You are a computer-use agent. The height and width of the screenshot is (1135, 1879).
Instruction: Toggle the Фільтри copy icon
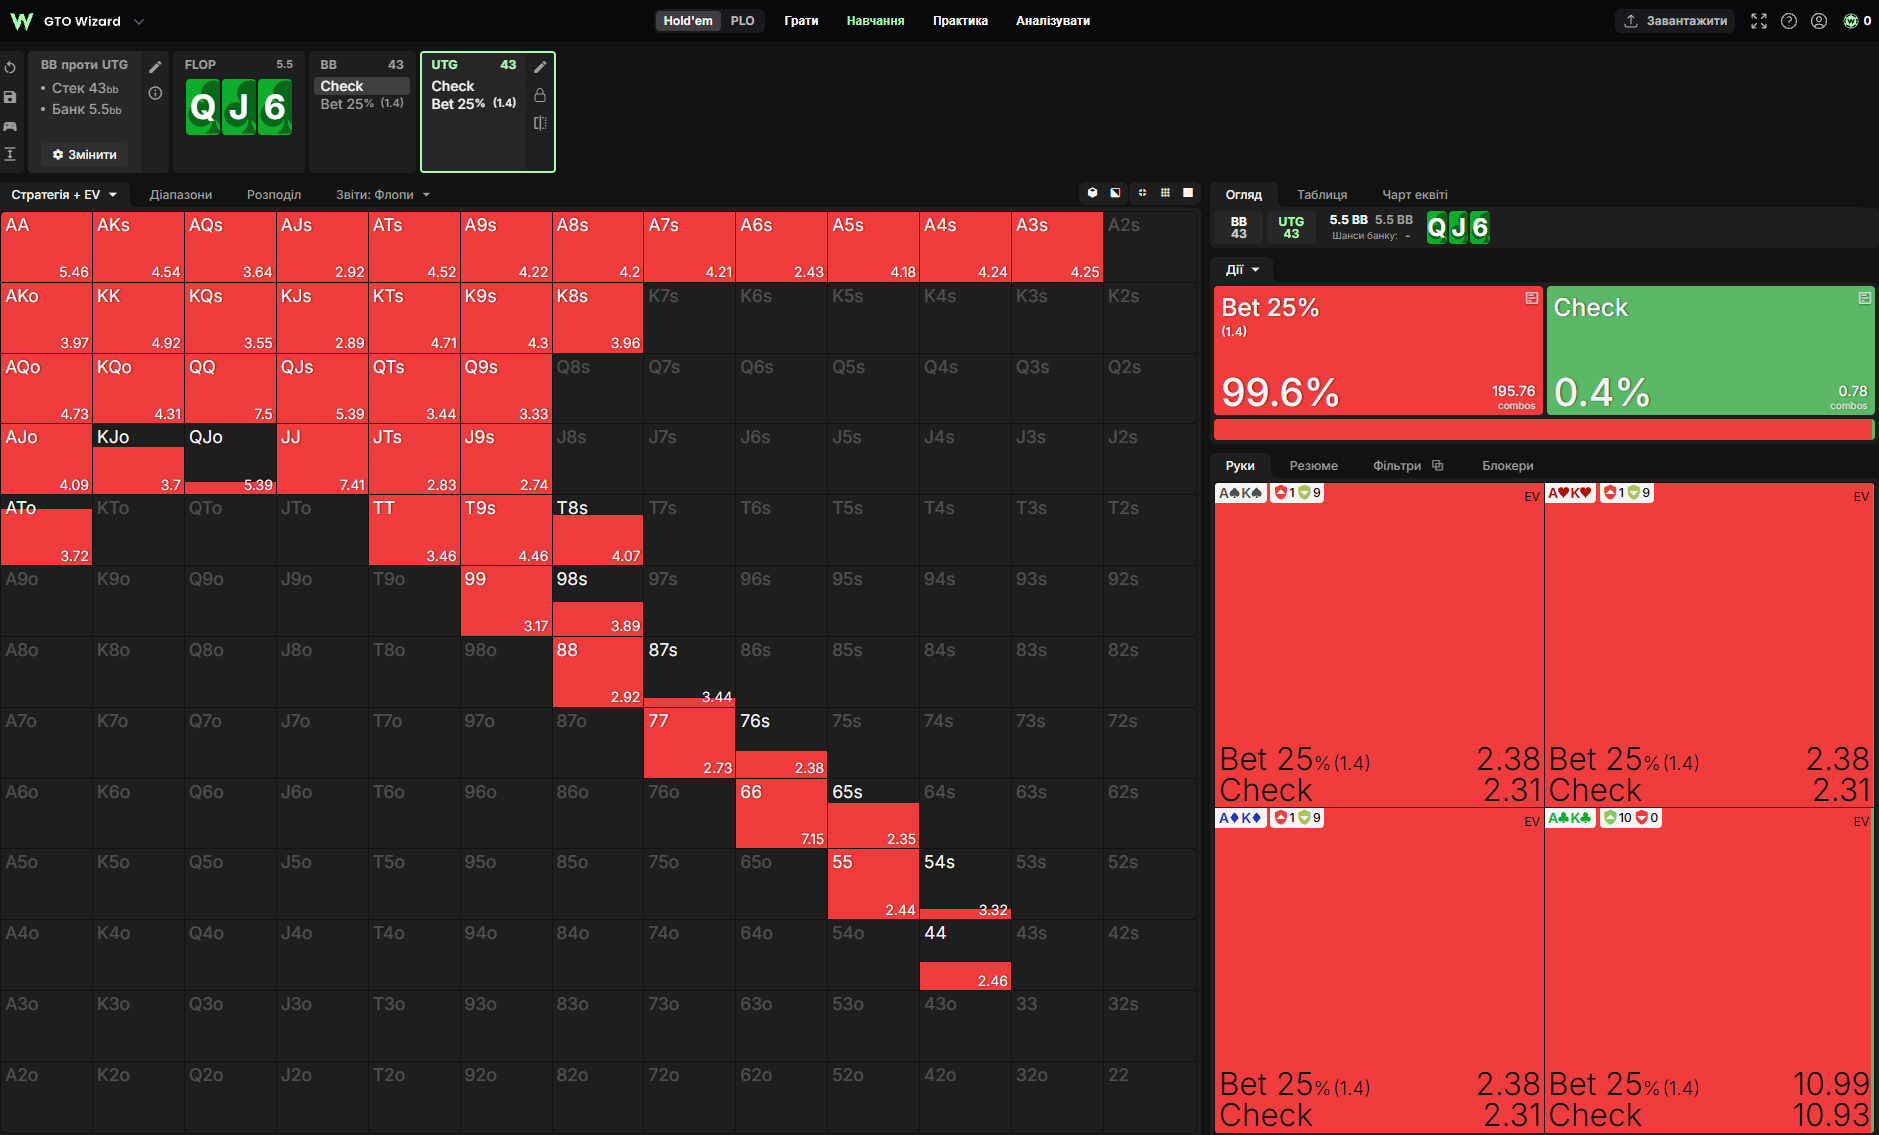point(1438,466)
